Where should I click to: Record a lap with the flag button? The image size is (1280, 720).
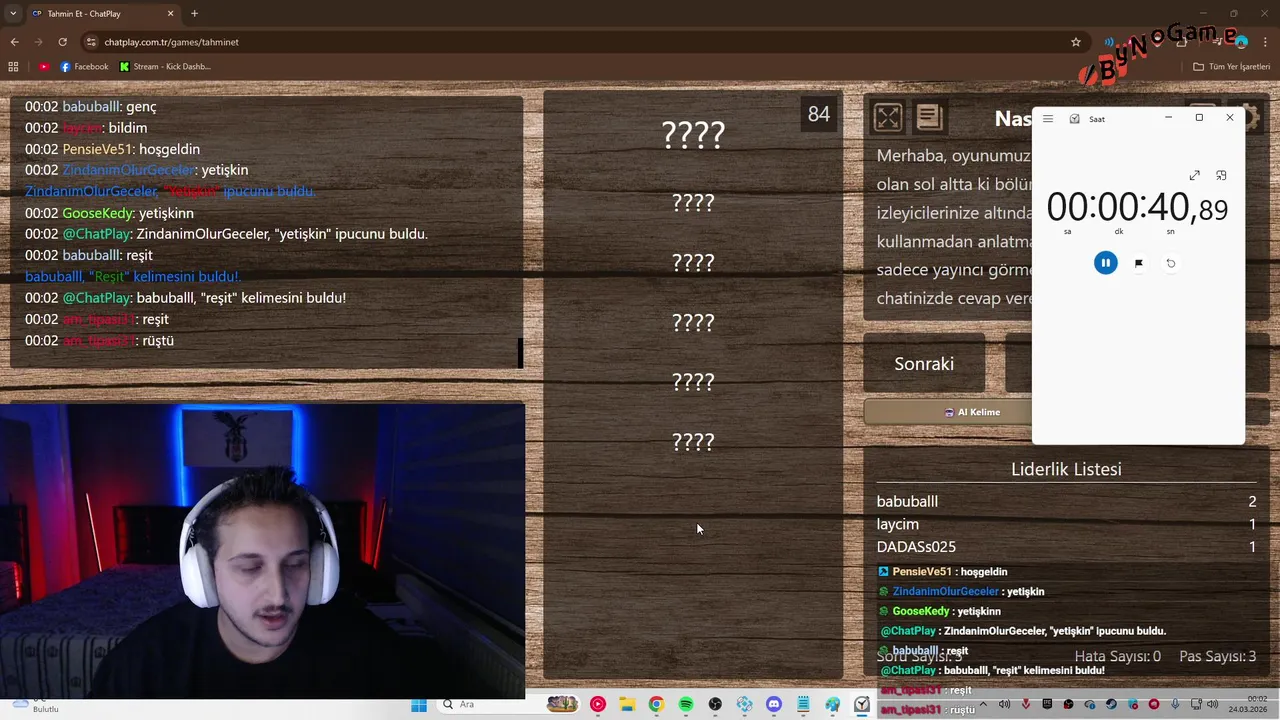point(1138,263)
